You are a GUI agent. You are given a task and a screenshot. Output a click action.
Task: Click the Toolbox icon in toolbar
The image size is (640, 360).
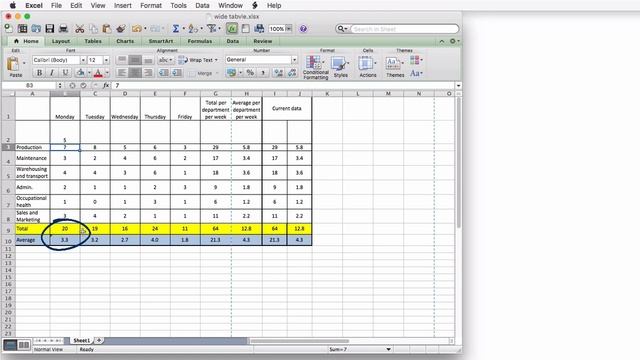tap(245, 28)
